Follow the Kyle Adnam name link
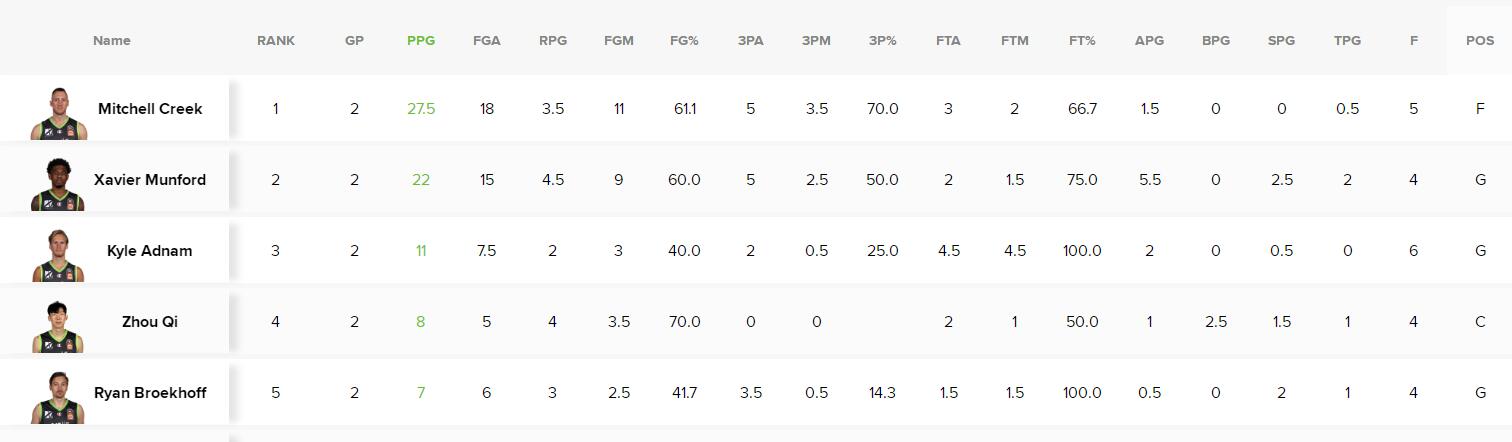Screen dimensions: 1512x442 (x=150, y=250)
